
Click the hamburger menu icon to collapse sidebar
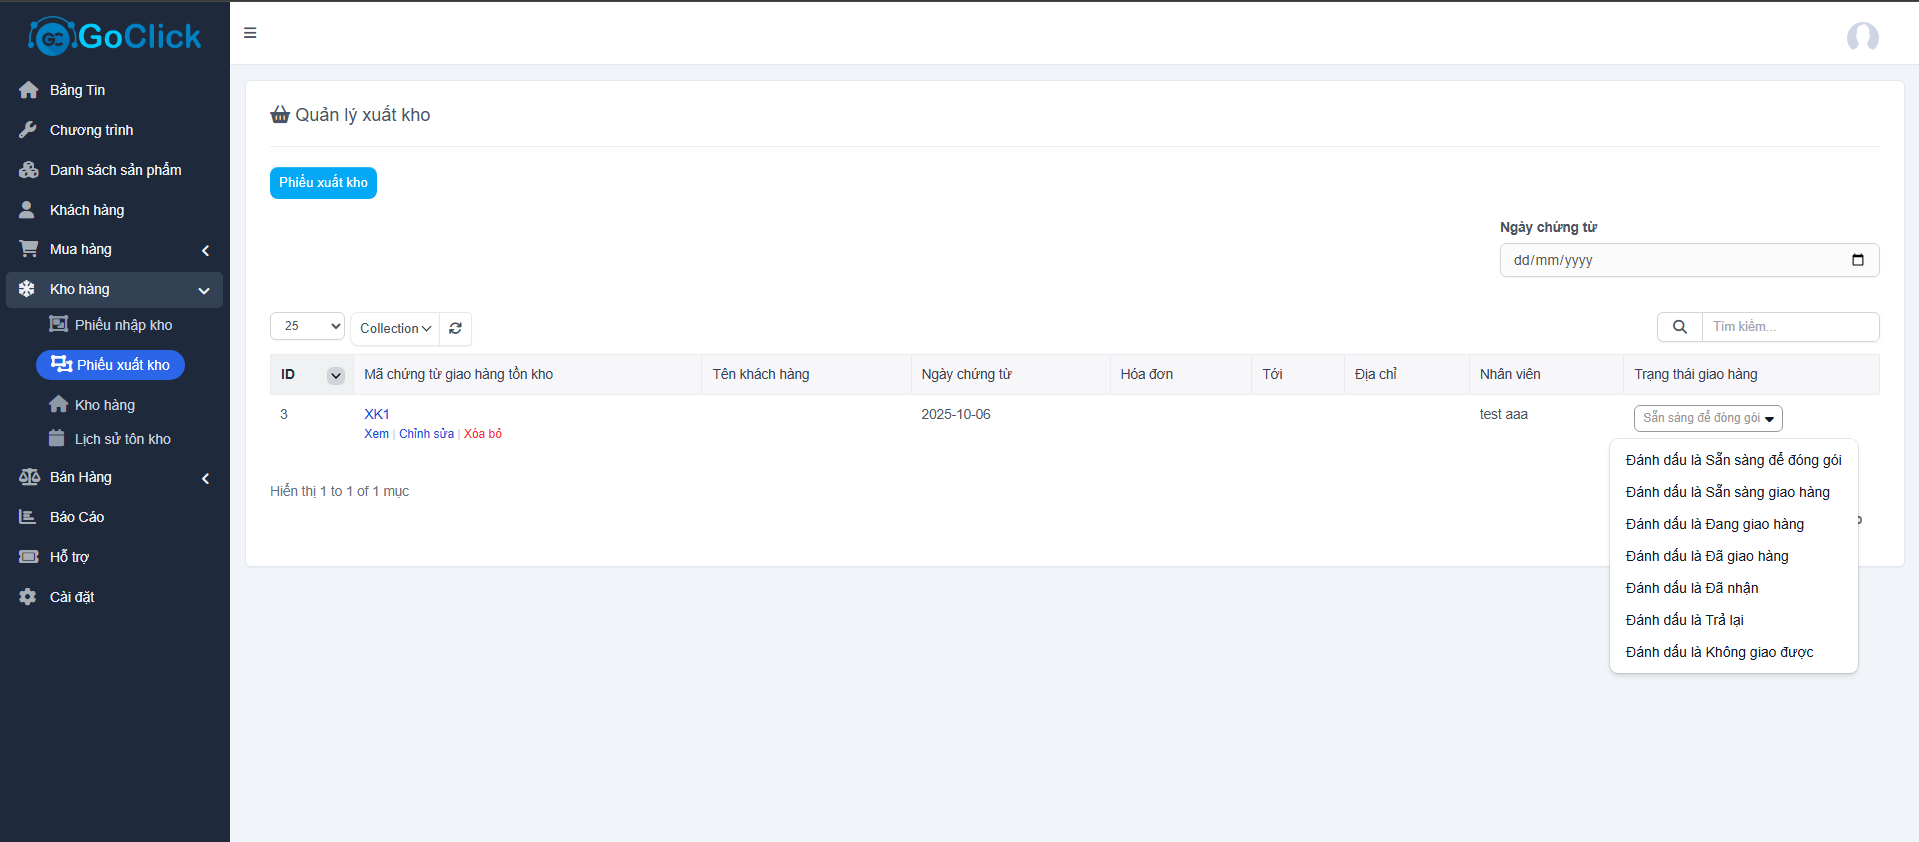250,33
